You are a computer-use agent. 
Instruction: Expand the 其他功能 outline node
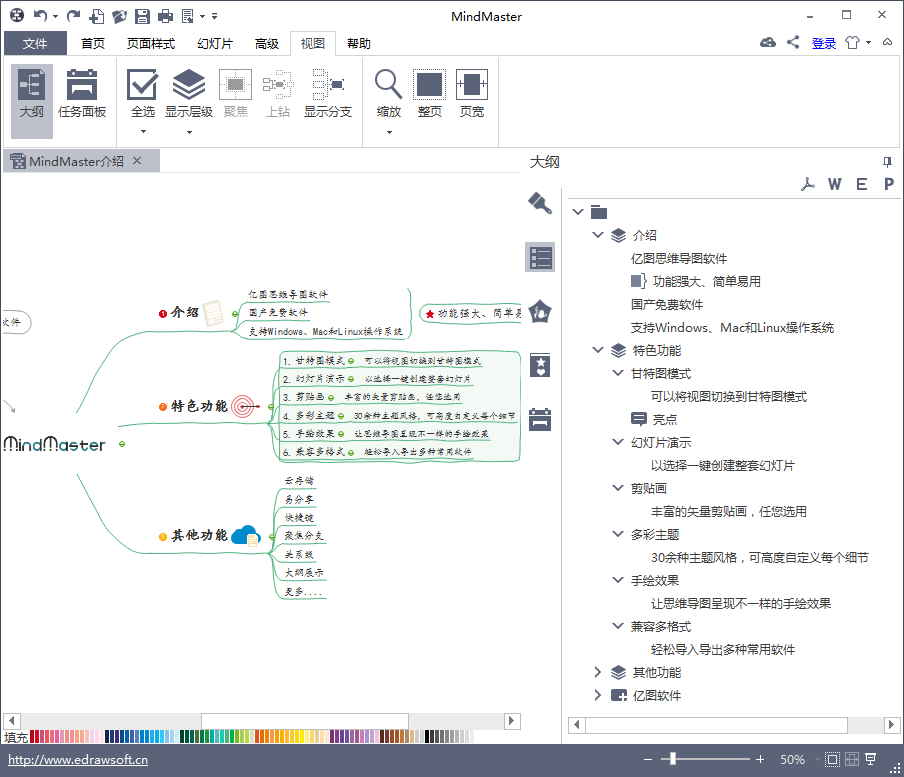[x=598, y=672]
